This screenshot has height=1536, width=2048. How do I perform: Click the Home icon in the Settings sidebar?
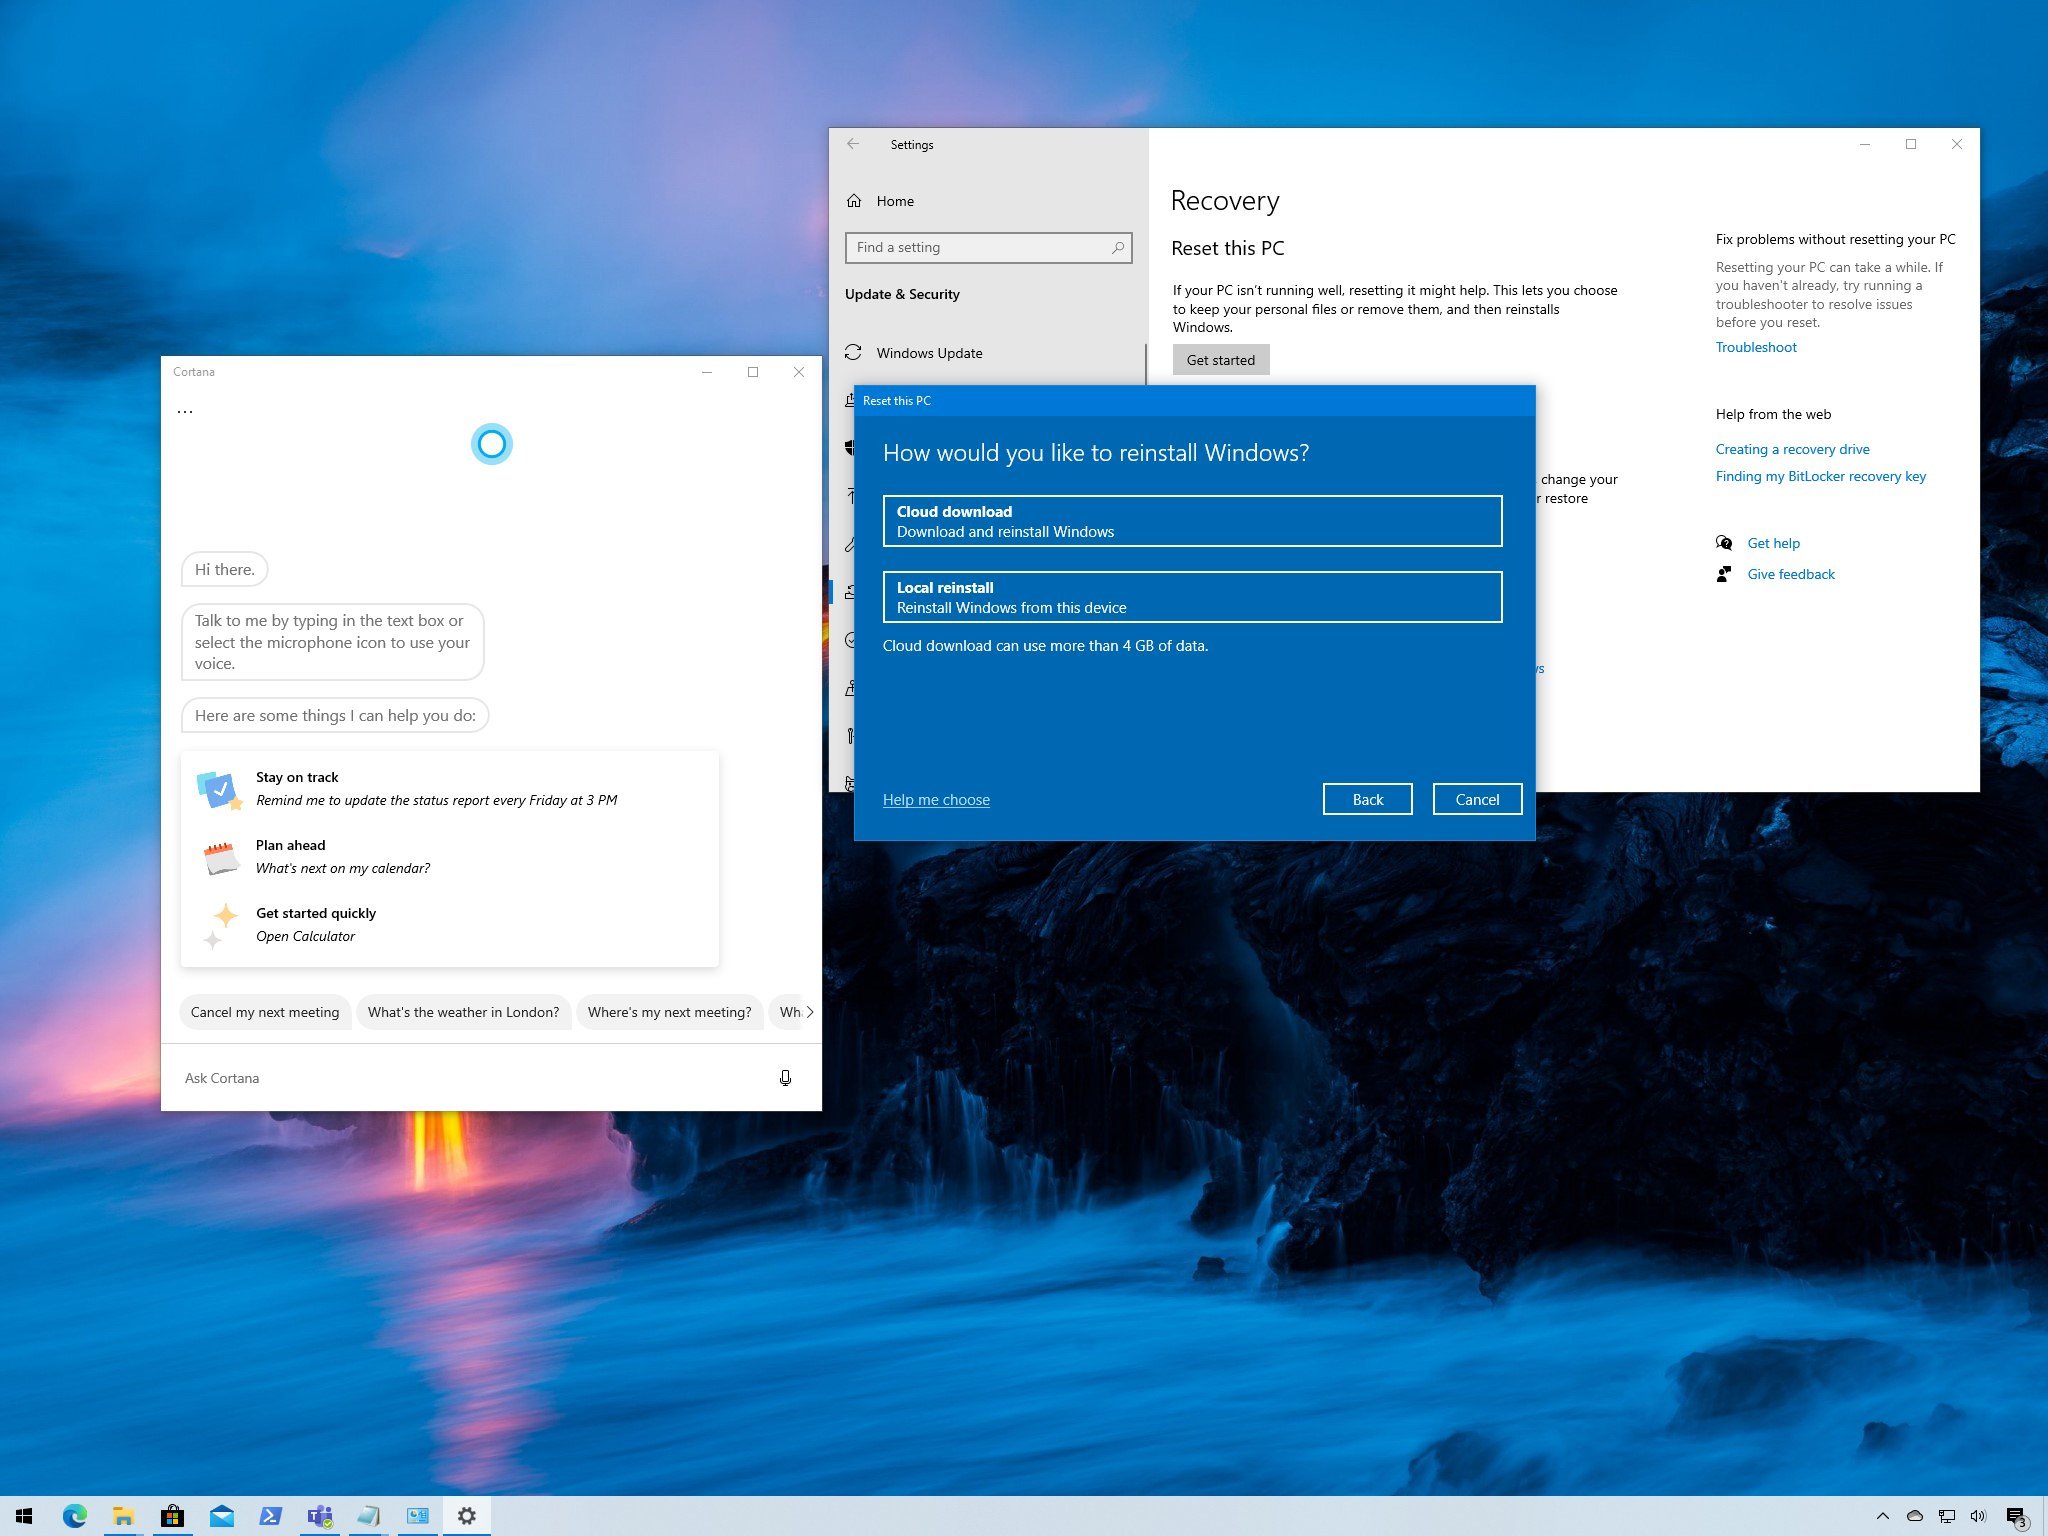coord(854,201)
